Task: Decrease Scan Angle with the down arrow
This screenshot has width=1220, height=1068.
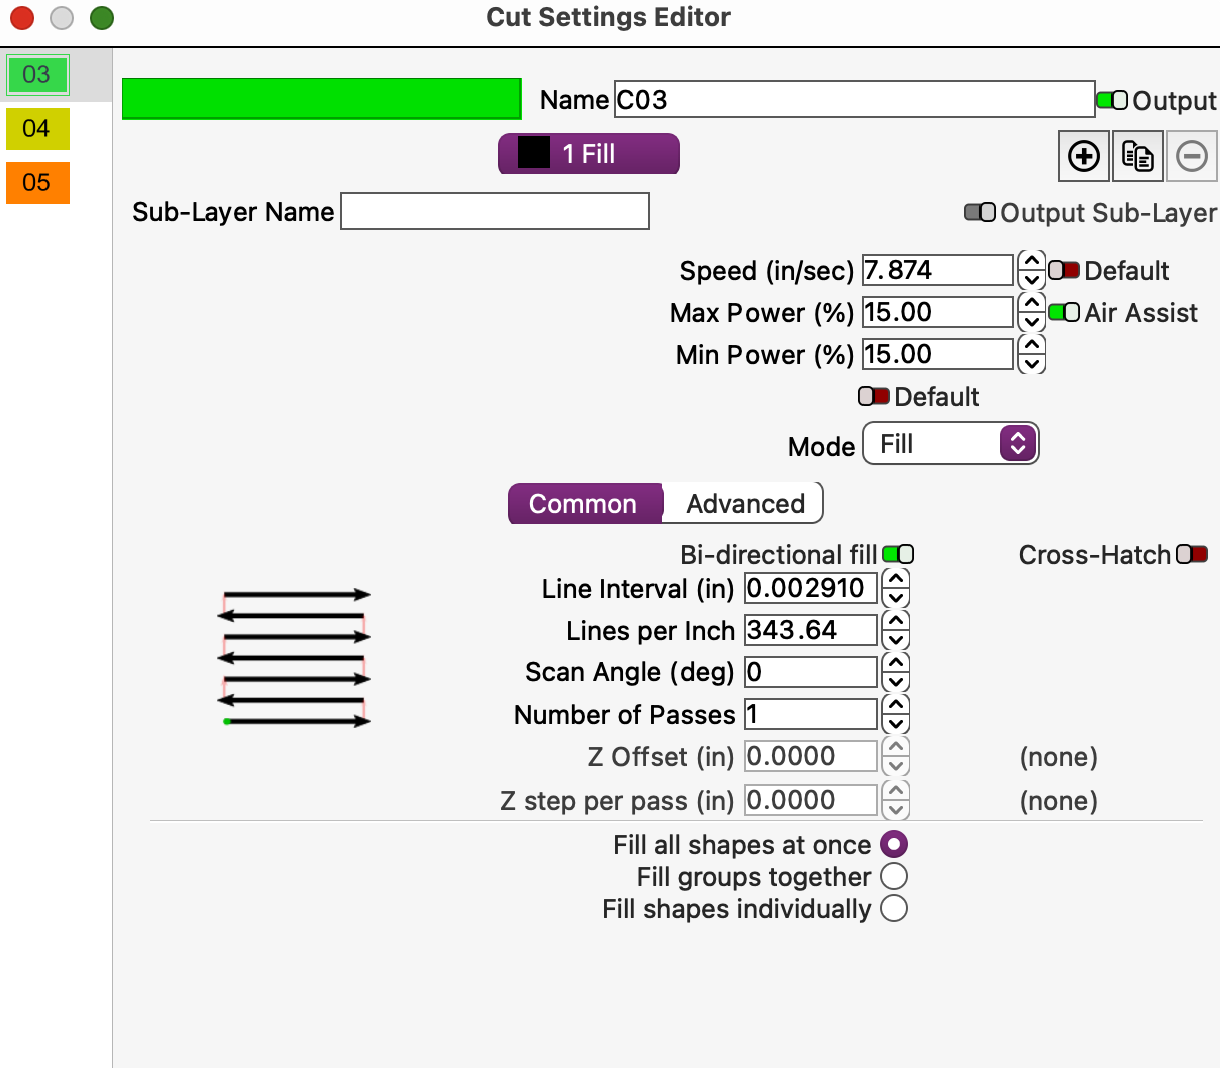Action: tap(896, 682)
